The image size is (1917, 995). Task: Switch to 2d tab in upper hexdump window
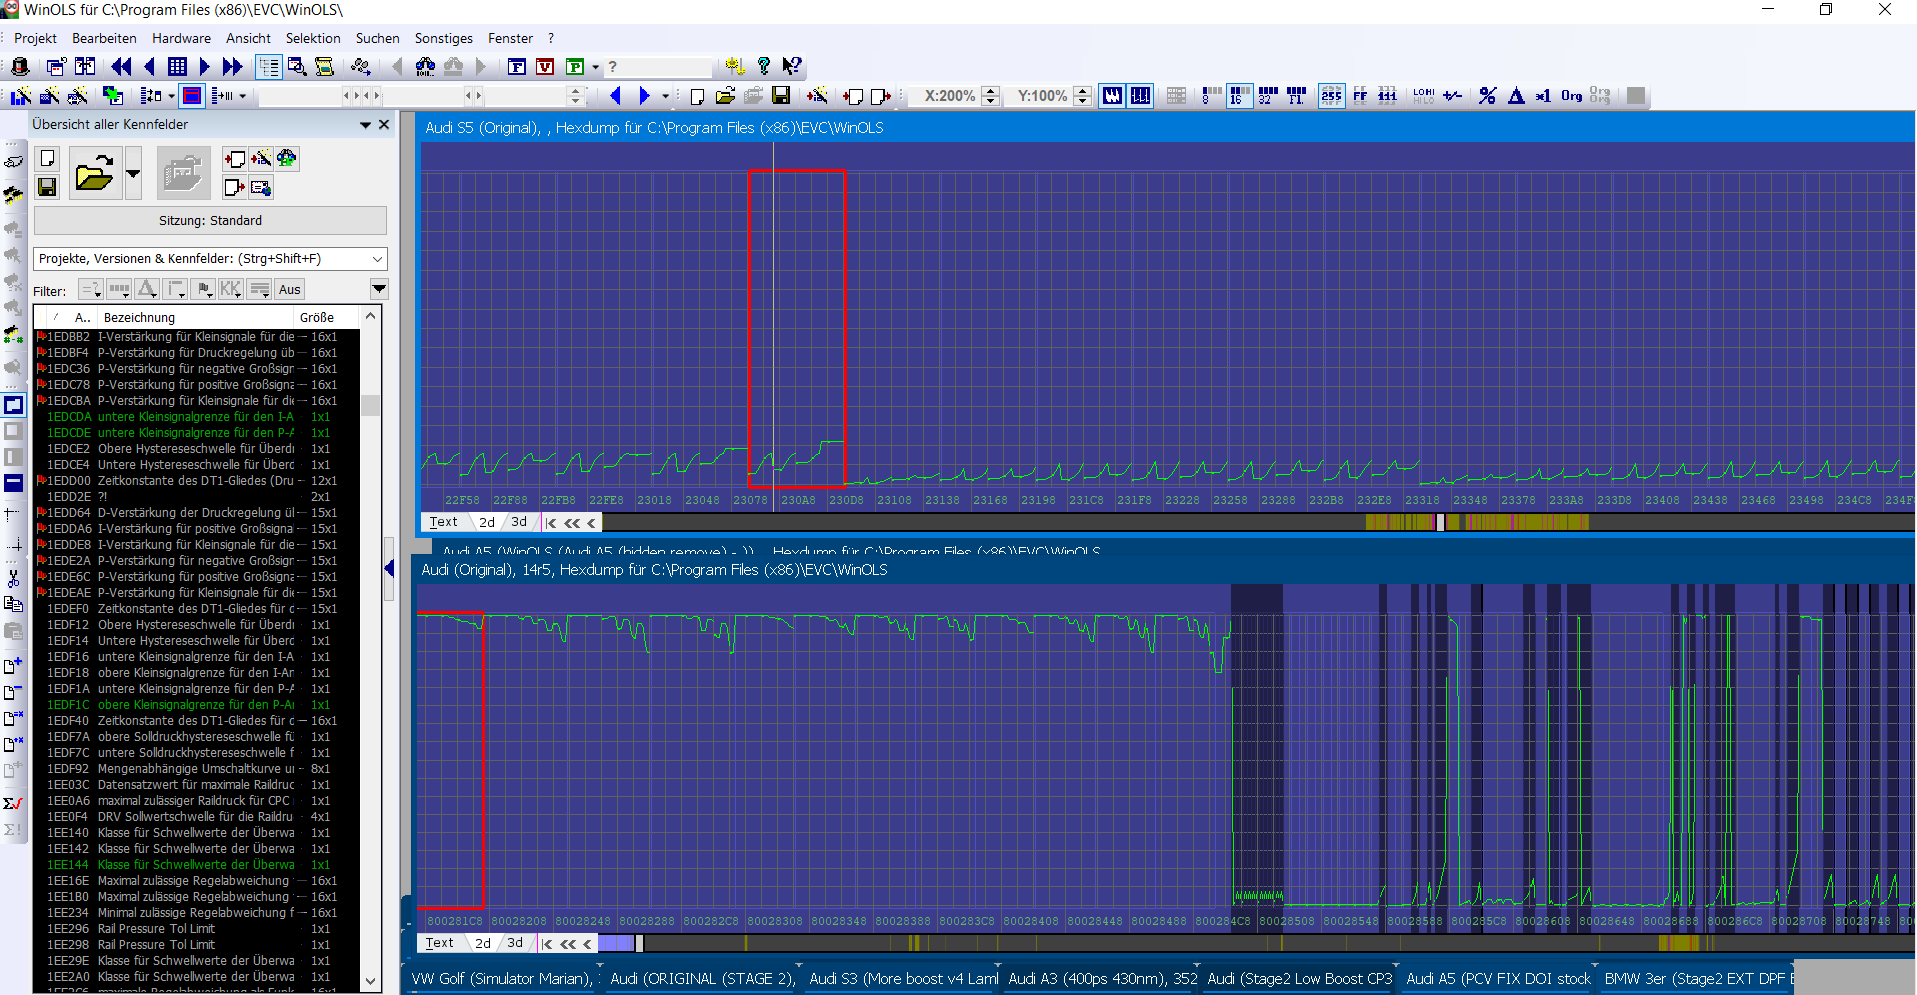(x=487, y=522)
